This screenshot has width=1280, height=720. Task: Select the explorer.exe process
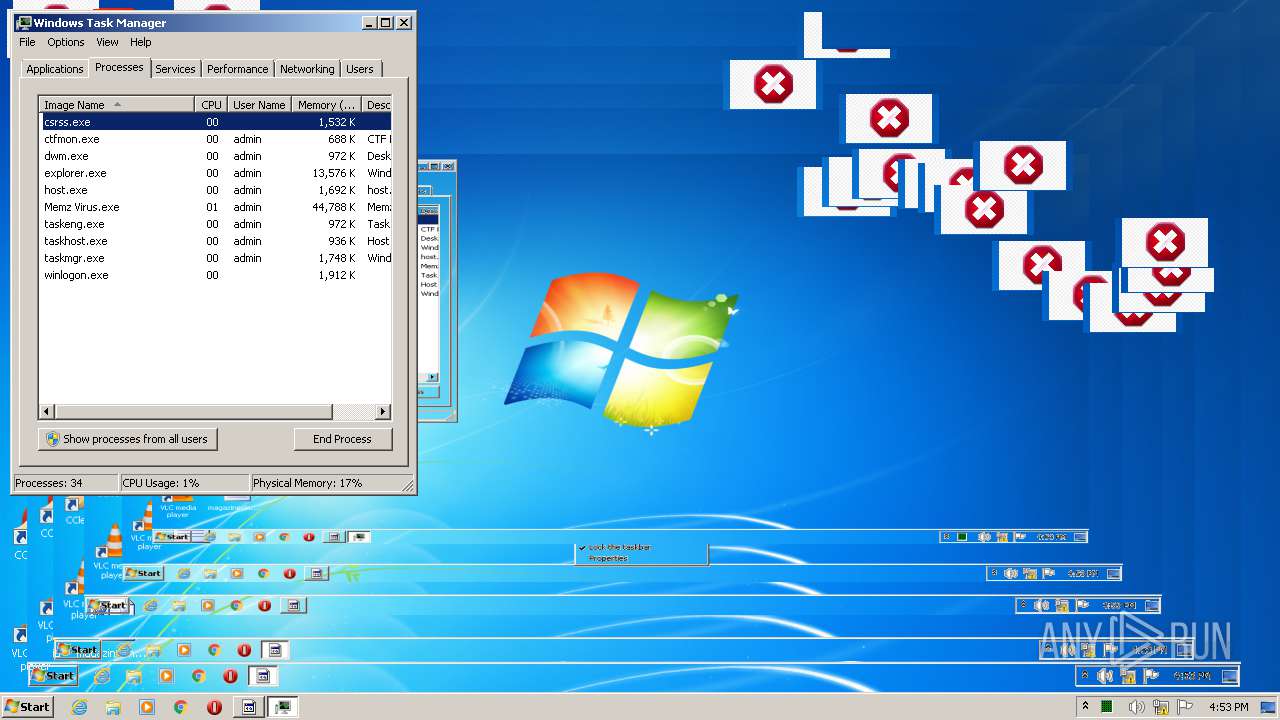point(215,173)
